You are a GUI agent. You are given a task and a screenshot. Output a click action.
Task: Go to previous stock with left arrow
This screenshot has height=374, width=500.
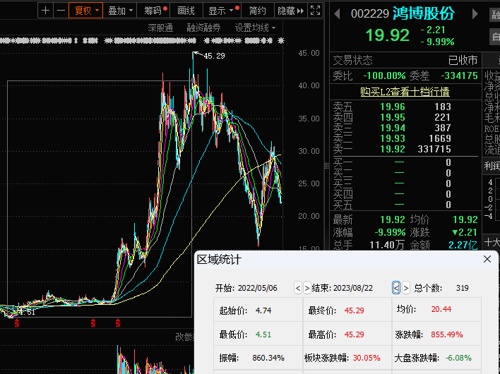tap(337, 14)
